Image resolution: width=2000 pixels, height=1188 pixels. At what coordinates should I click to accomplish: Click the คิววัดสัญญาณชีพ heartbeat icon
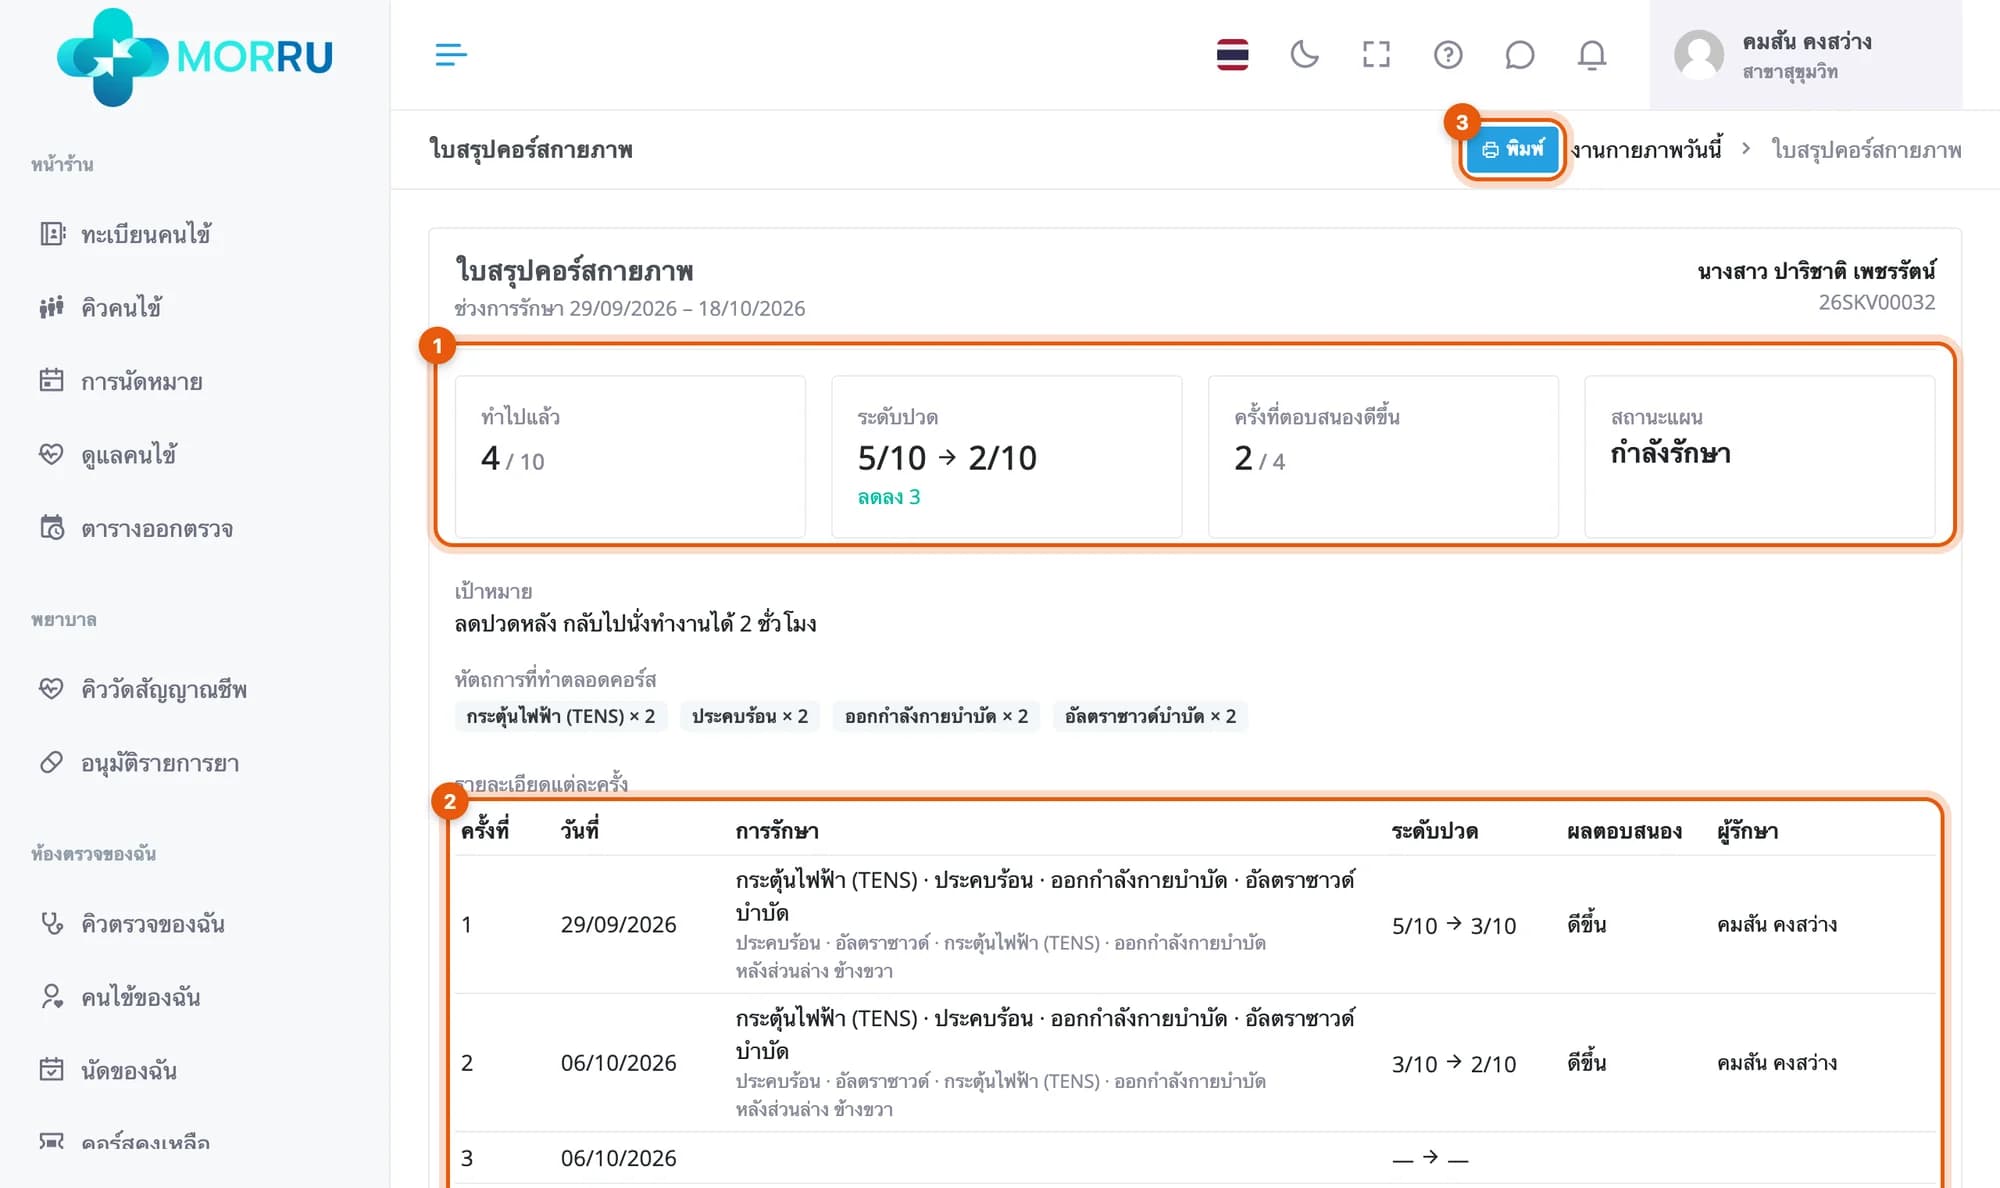coord(52,689)
